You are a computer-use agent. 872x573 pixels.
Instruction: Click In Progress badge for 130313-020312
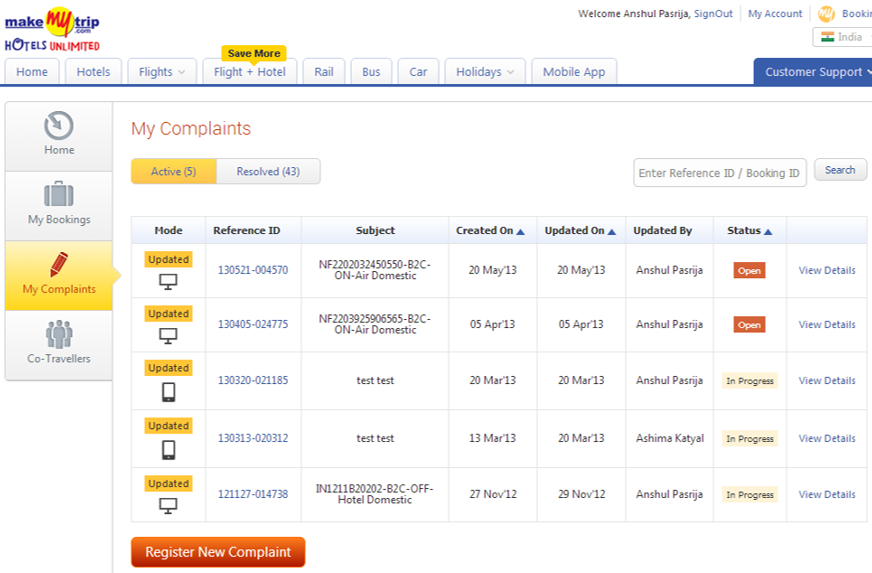point(750,439)
